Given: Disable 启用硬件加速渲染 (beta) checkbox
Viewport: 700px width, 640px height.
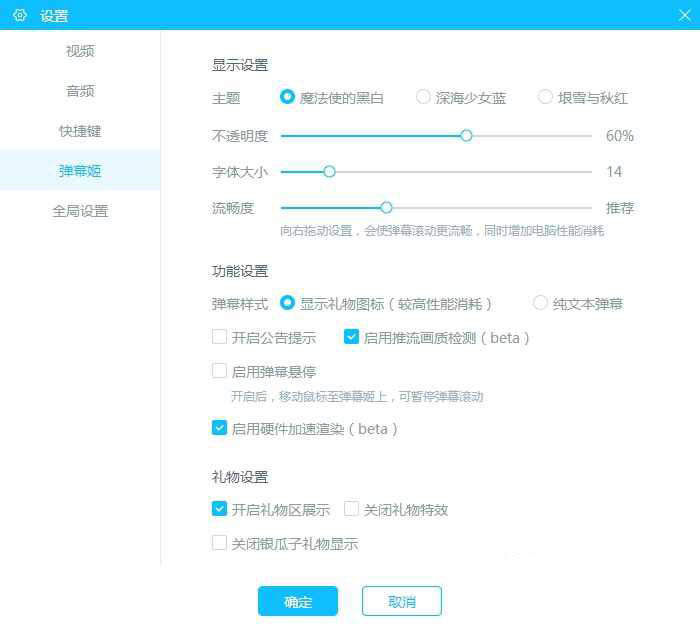Looking at the screenshot, I should tap(220, 428).
